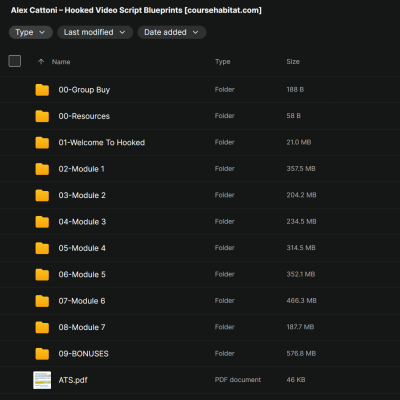Click the 204.2 MB size value
The height and width of the screenshot is (400, 400).
click(x=301, y=195)
